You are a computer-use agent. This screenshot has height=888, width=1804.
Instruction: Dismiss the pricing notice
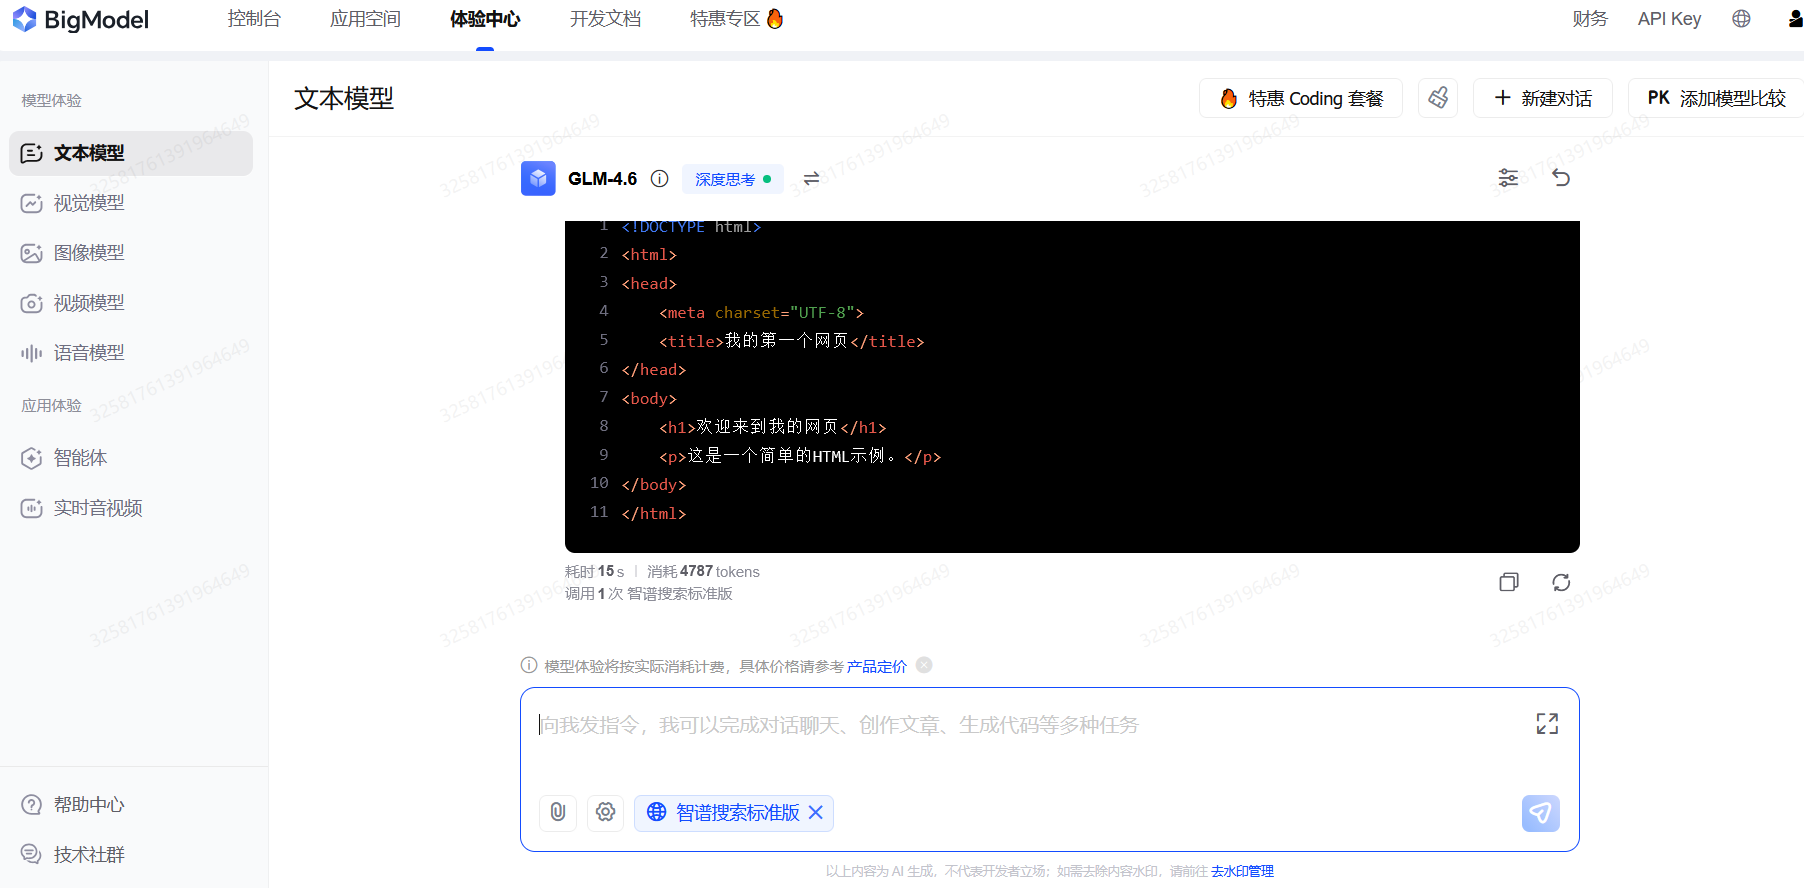pyautogui.click(x=924, y=665)
